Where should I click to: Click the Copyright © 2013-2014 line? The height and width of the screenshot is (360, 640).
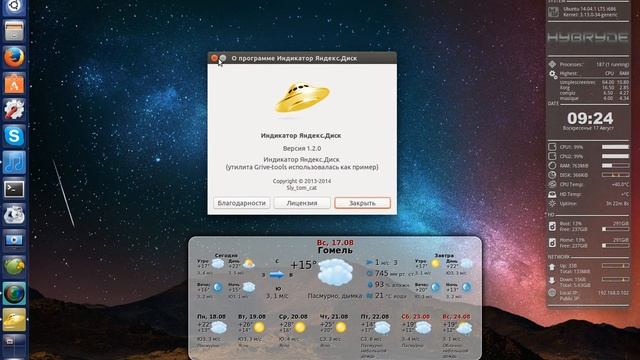[302, 181]
